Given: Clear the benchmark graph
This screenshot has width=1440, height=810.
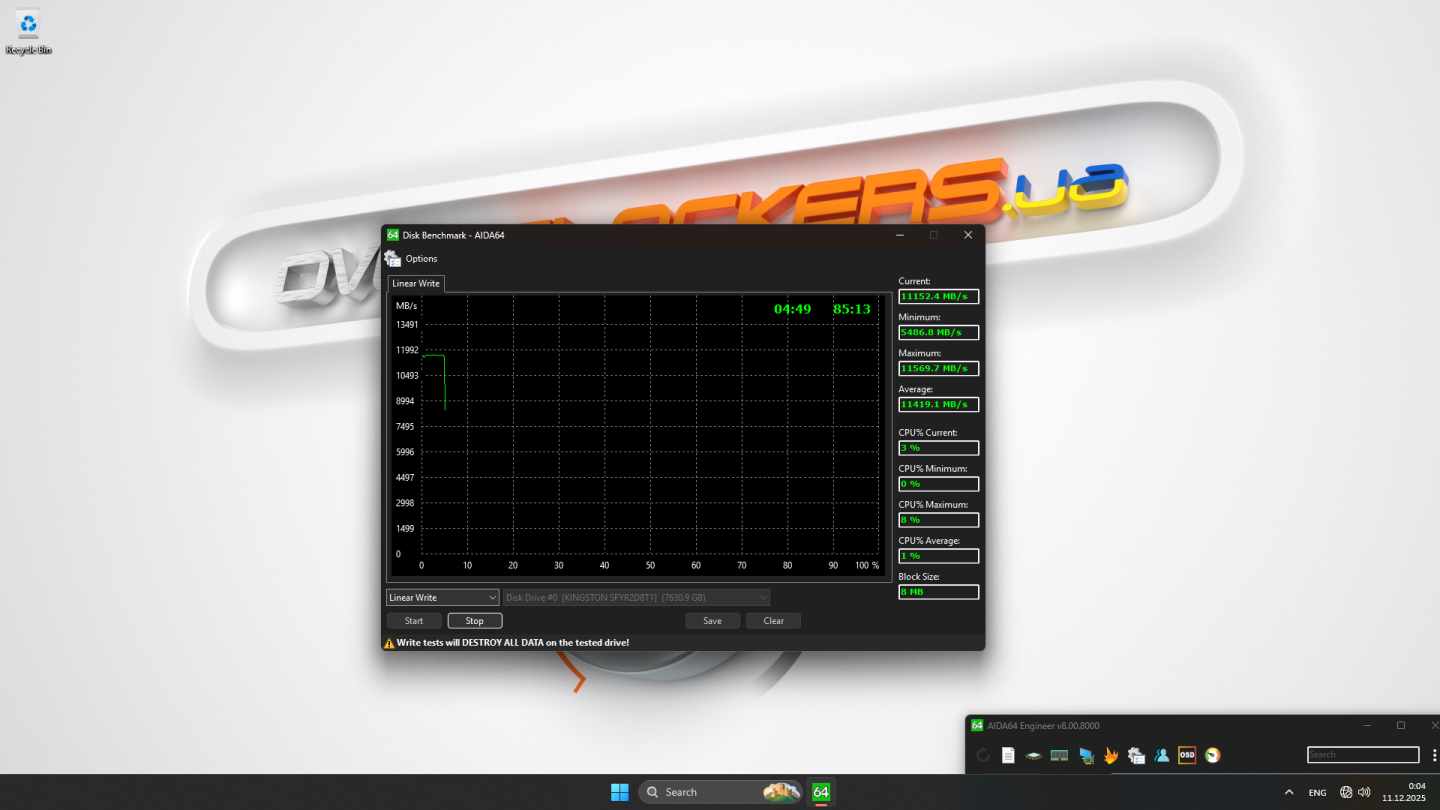Looking at the screenshot, I should point(774,621).
